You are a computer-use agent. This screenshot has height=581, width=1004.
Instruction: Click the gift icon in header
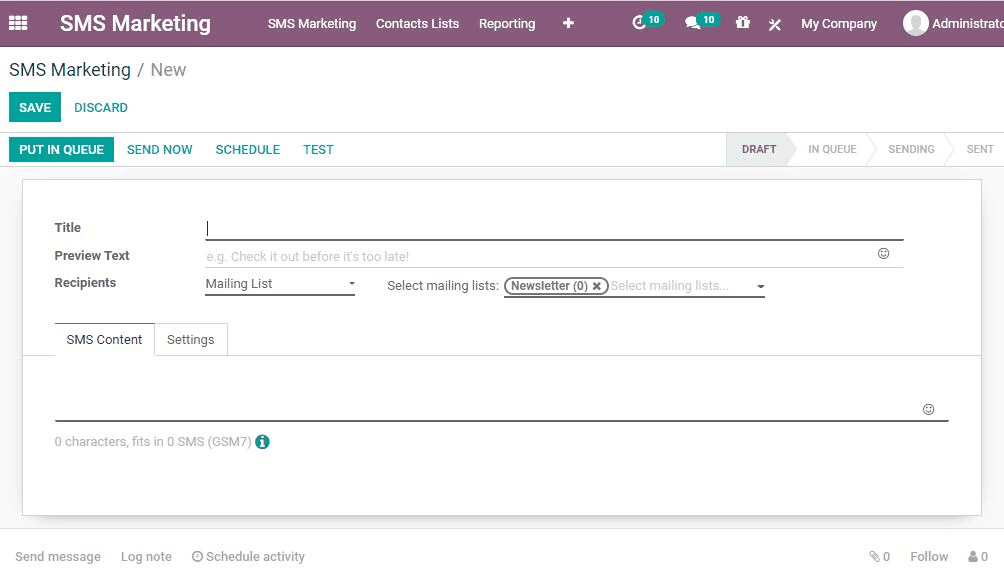point(743,22)
